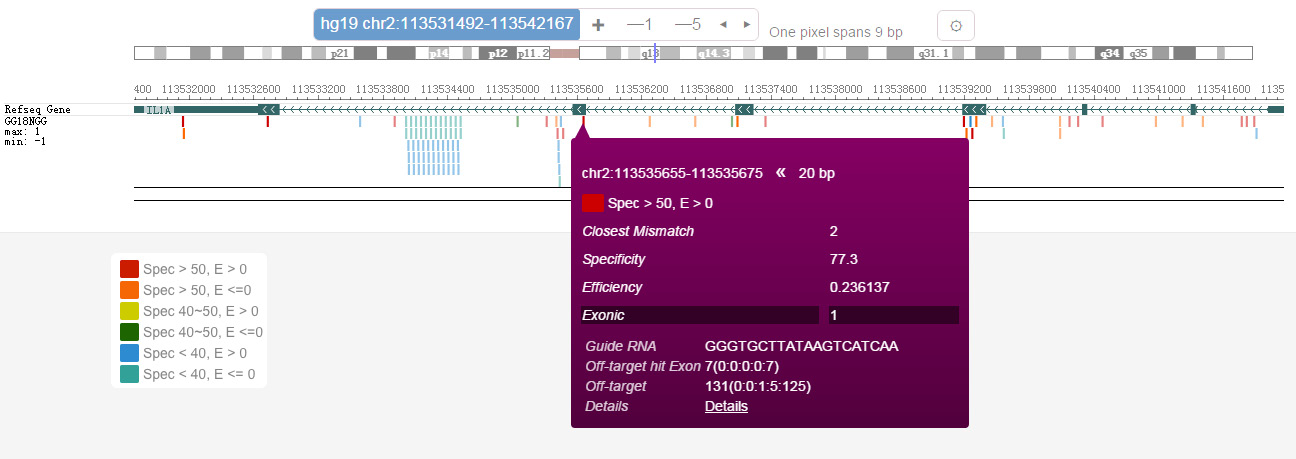1296x459 pixels.
Task: Click the yellow Spec 40~50, E > 0 swatch
Action: [129, 311]
